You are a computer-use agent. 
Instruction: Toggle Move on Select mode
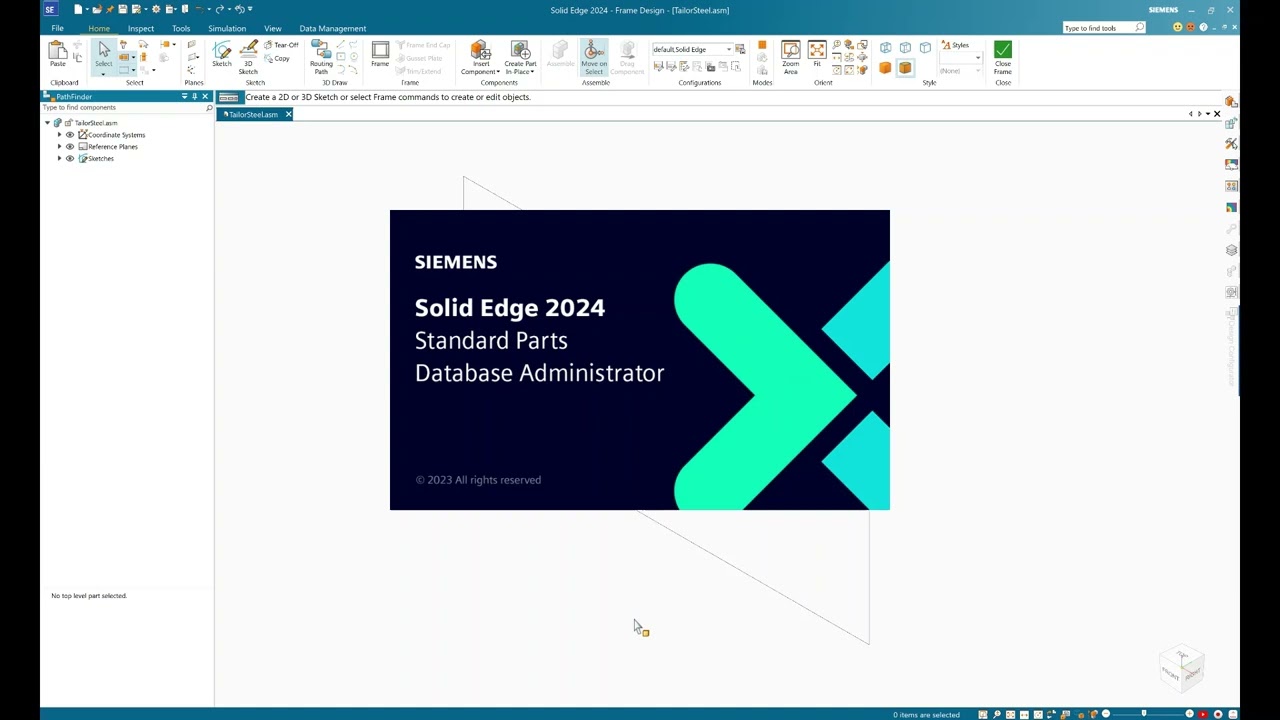click(594, 58)
